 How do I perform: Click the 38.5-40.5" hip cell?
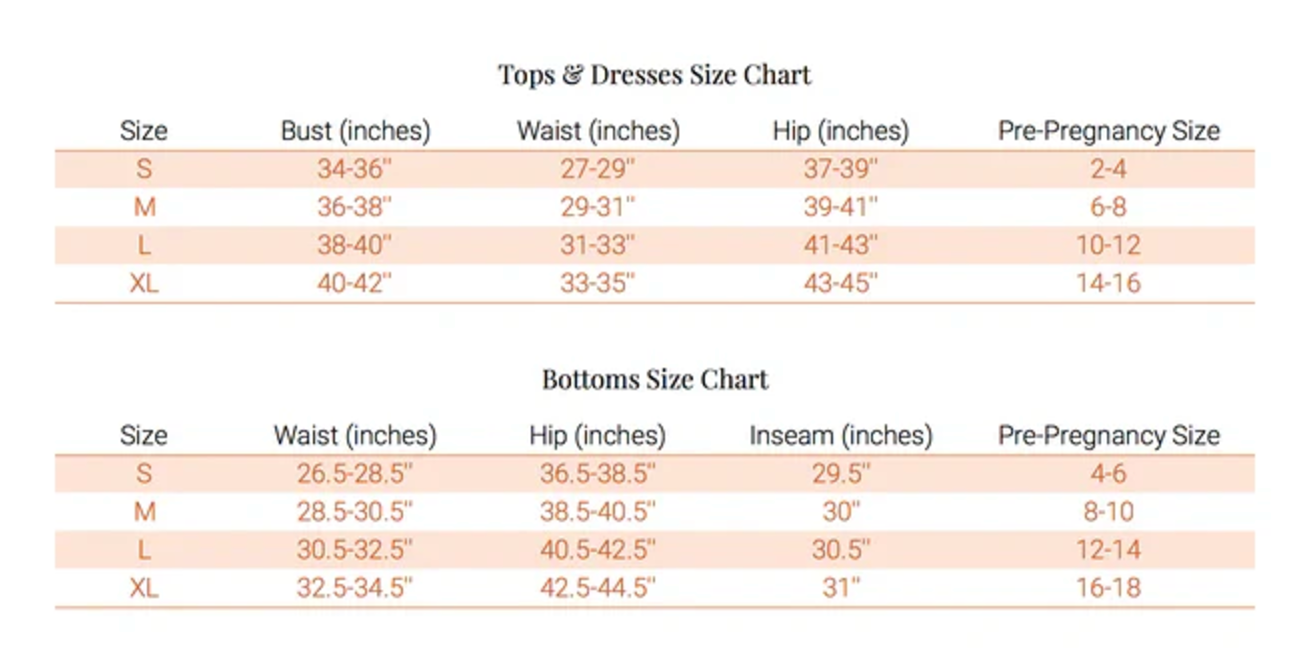click(x=598, y=512)
